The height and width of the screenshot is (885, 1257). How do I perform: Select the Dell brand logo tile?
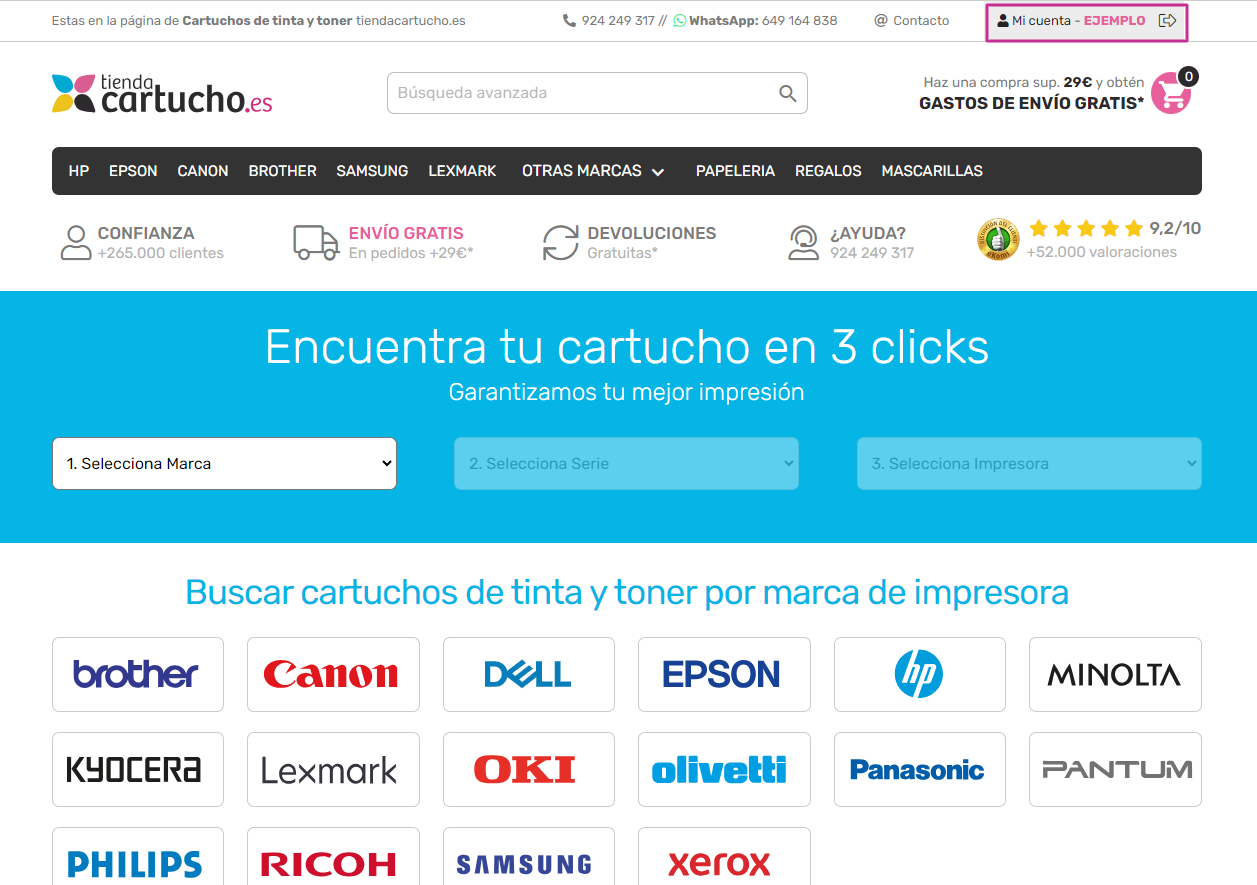tap(529, 674)
